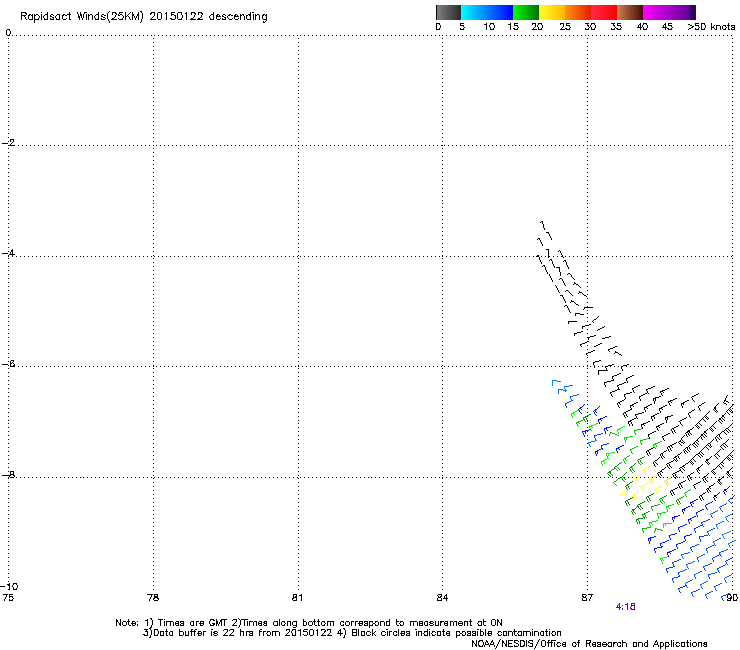The image size is (740, 650).
Task: Click the latitude label '-2'
Action: click(x=8, y=143)
